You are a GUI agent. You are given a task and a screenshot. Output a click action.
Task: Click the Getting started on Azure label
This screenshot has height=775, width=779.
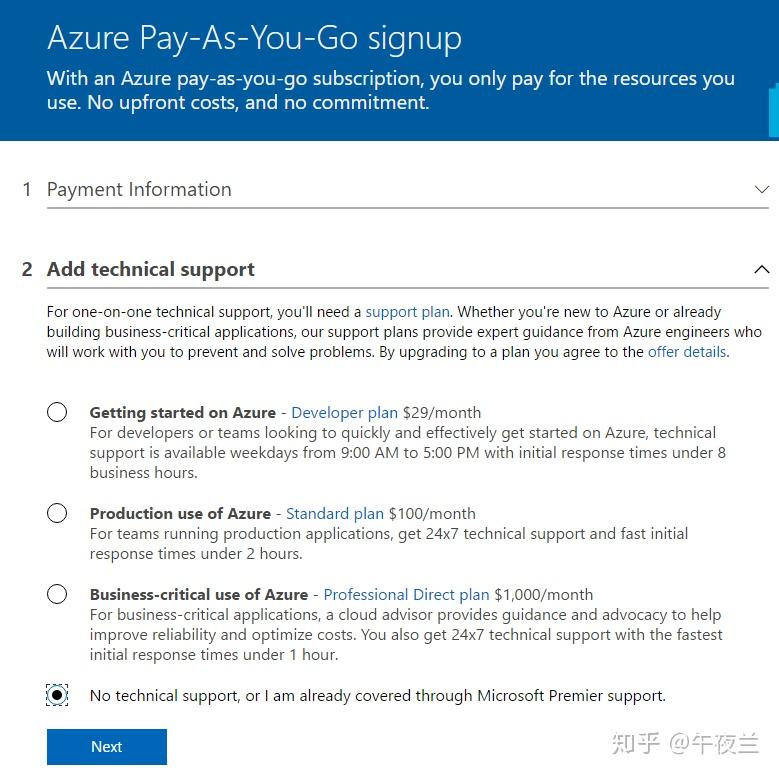(182, 412)
